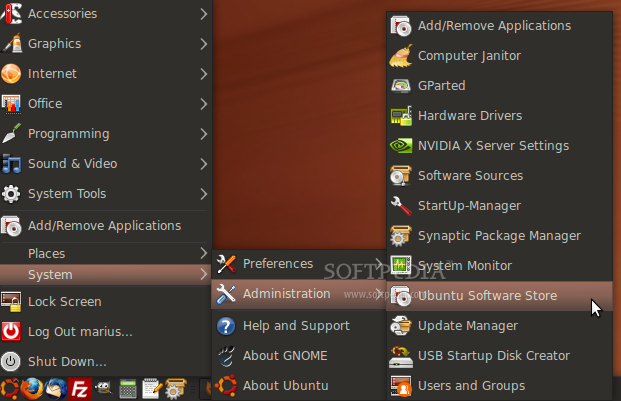The height and width of the screenshot is (401, 621).
Task: Click the System Monitor graph icon
Action: [x=401, y=266]
